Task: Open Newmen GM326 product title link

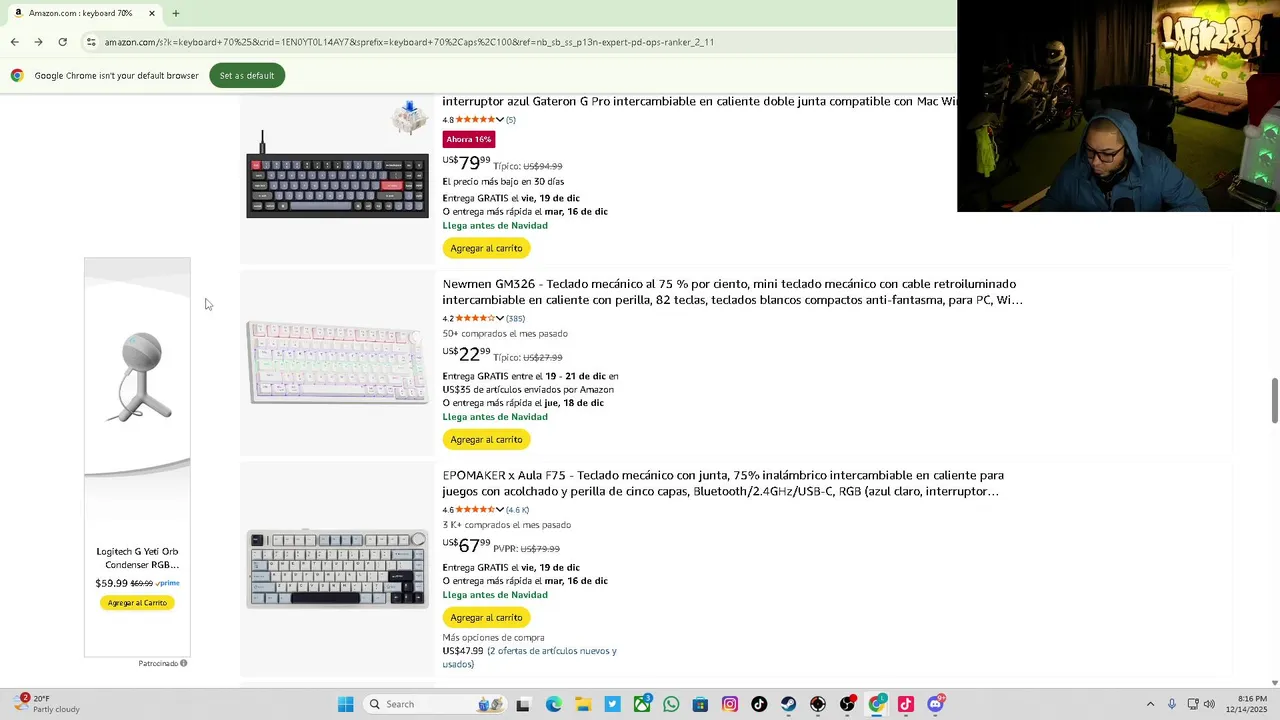Action: click(x=733, y=292)
